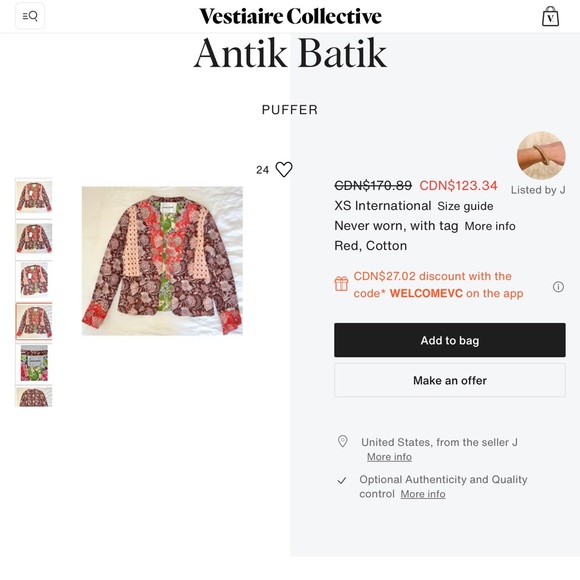Image resolution: width=580 pixels, height=580 pixels.
Task: Like the item with the heart icon
Action: click(x=284, y=169)
